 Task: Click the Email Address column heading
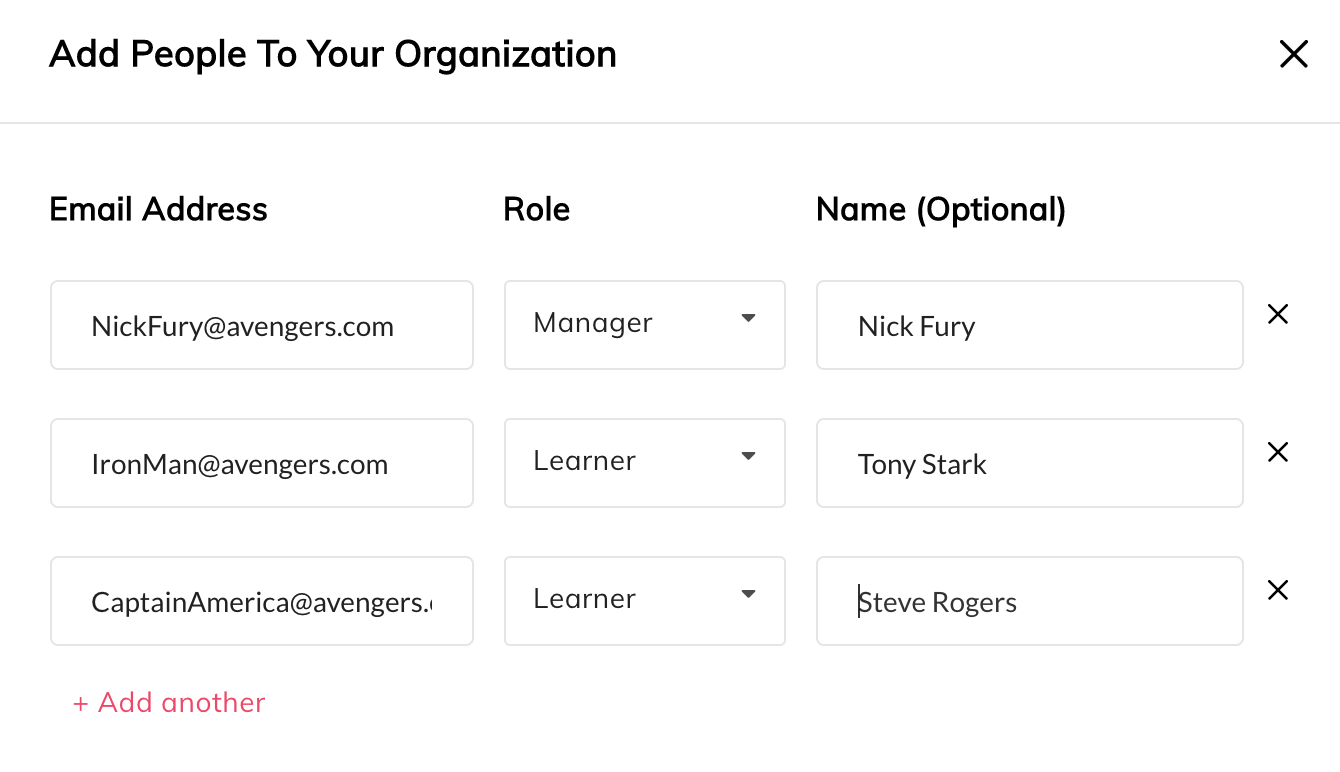158,209
